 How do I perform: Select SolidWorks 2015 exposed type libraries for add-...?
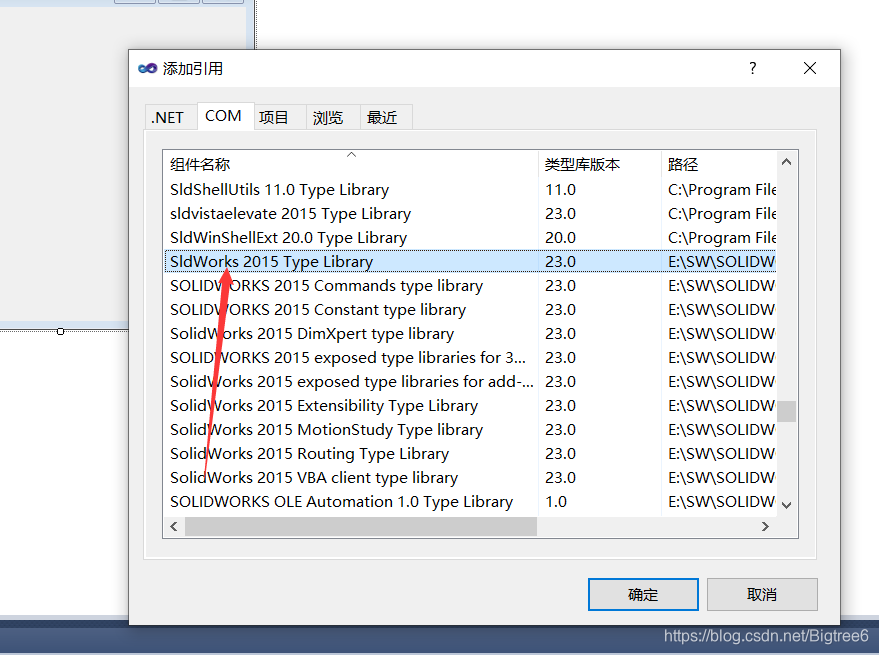[351, 382]
